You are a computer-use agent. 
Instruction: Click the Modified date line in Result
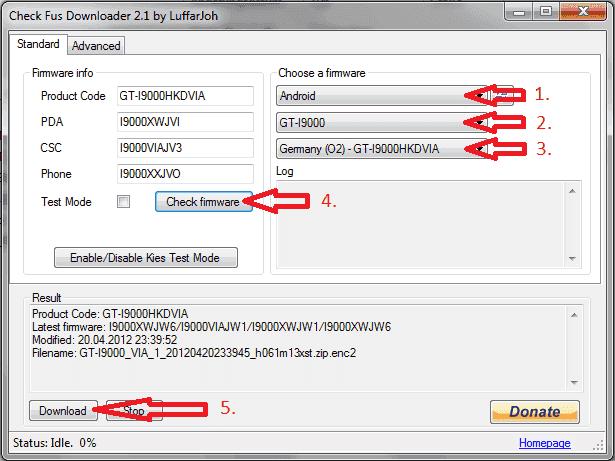pos(104,340)
